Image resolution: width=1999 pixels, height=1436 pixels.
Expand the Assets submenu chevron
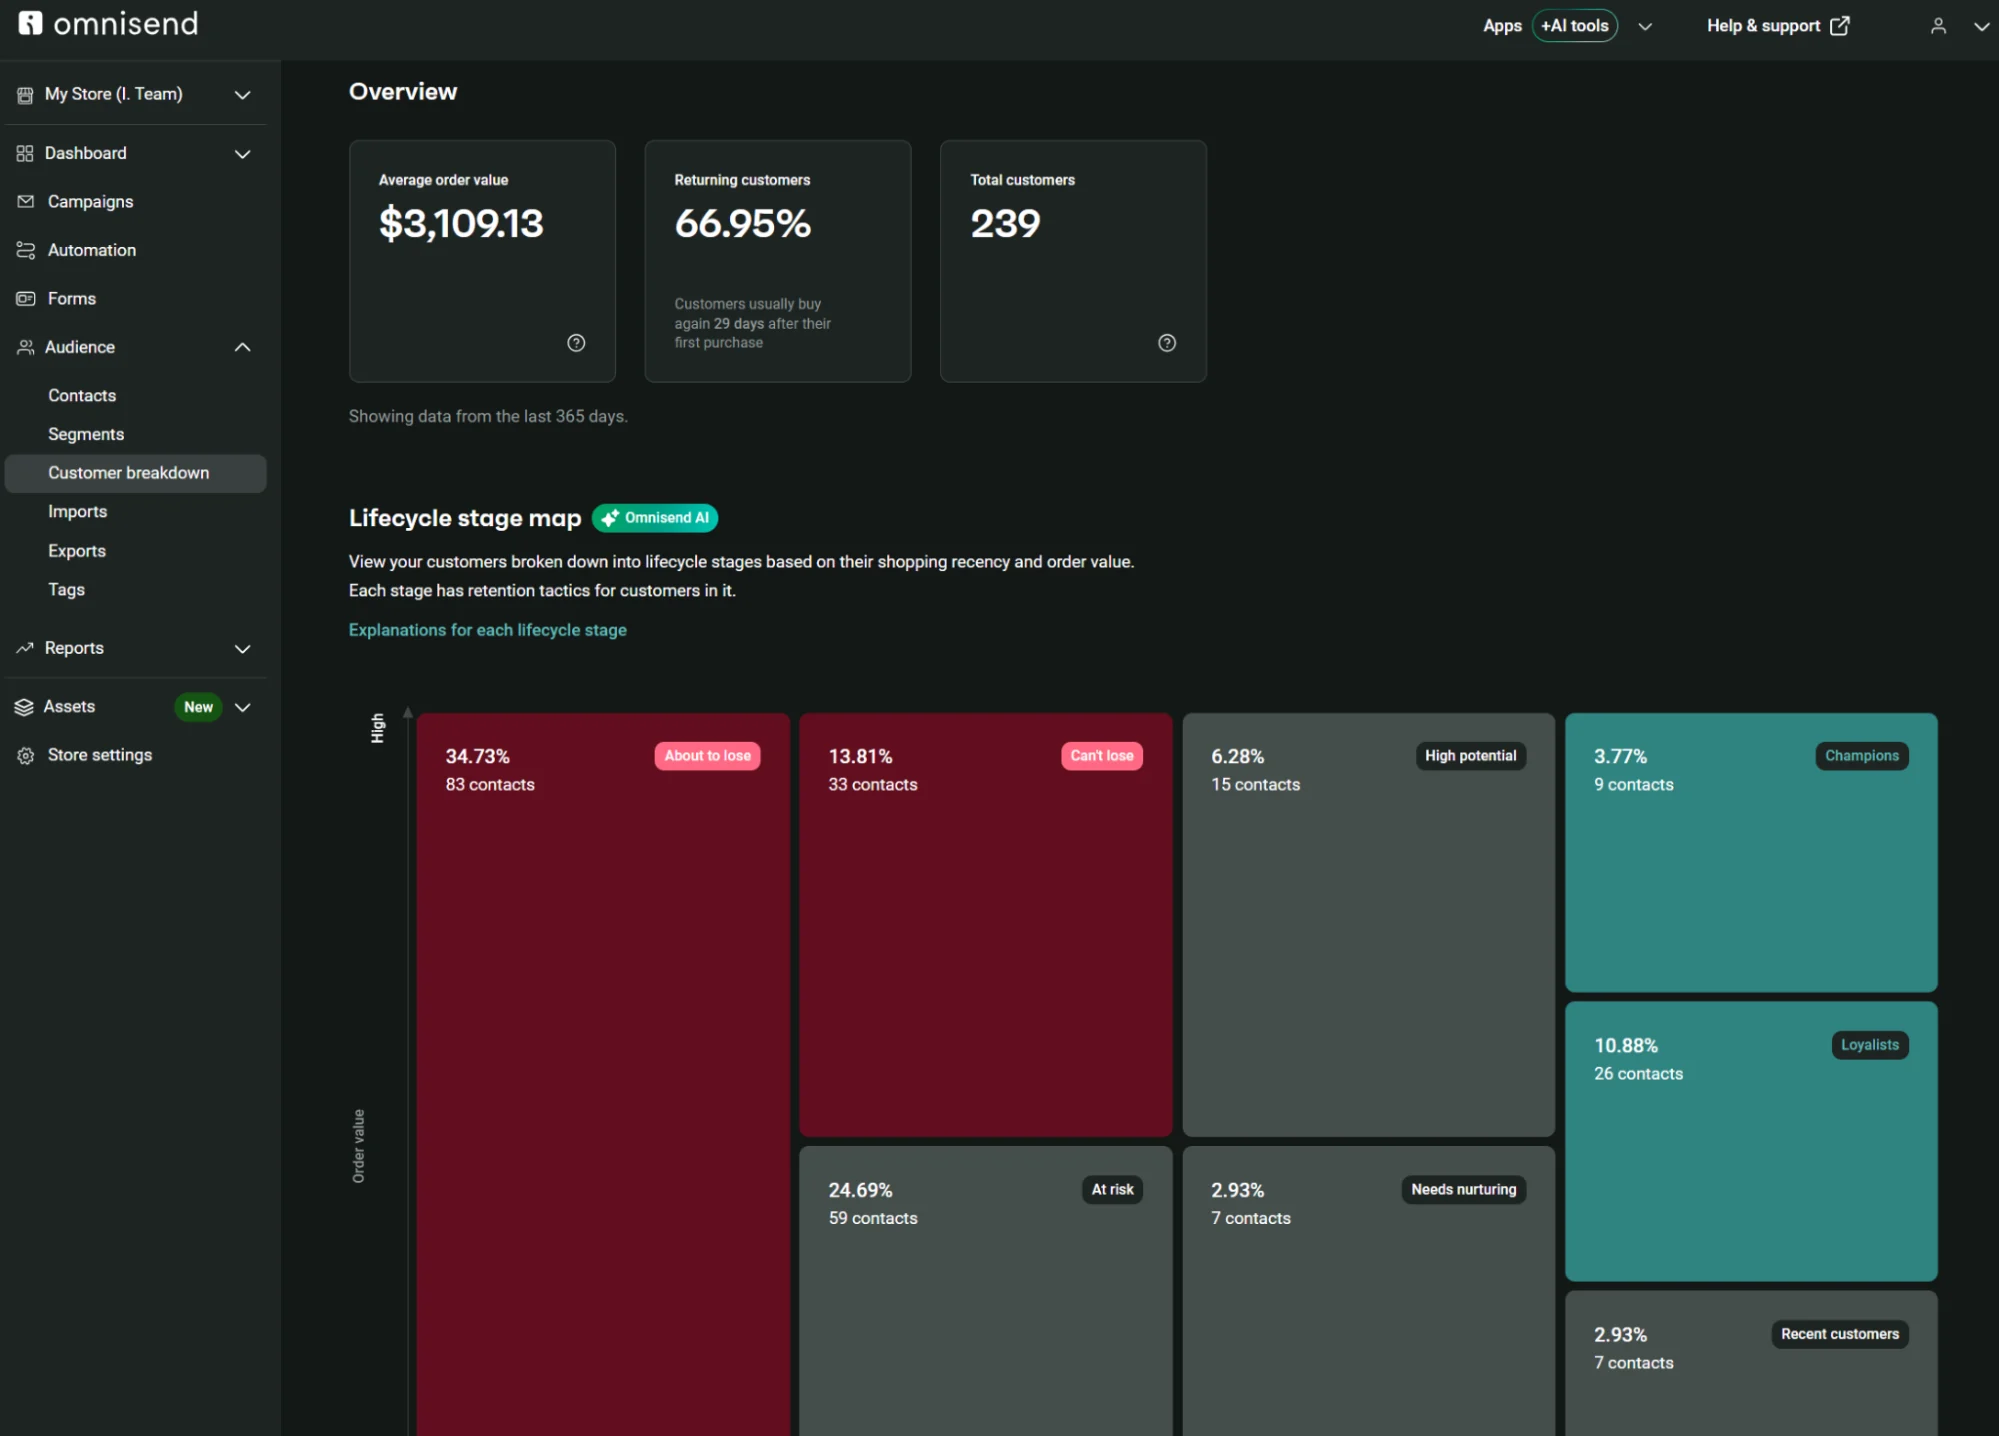[x=242, y=708]
